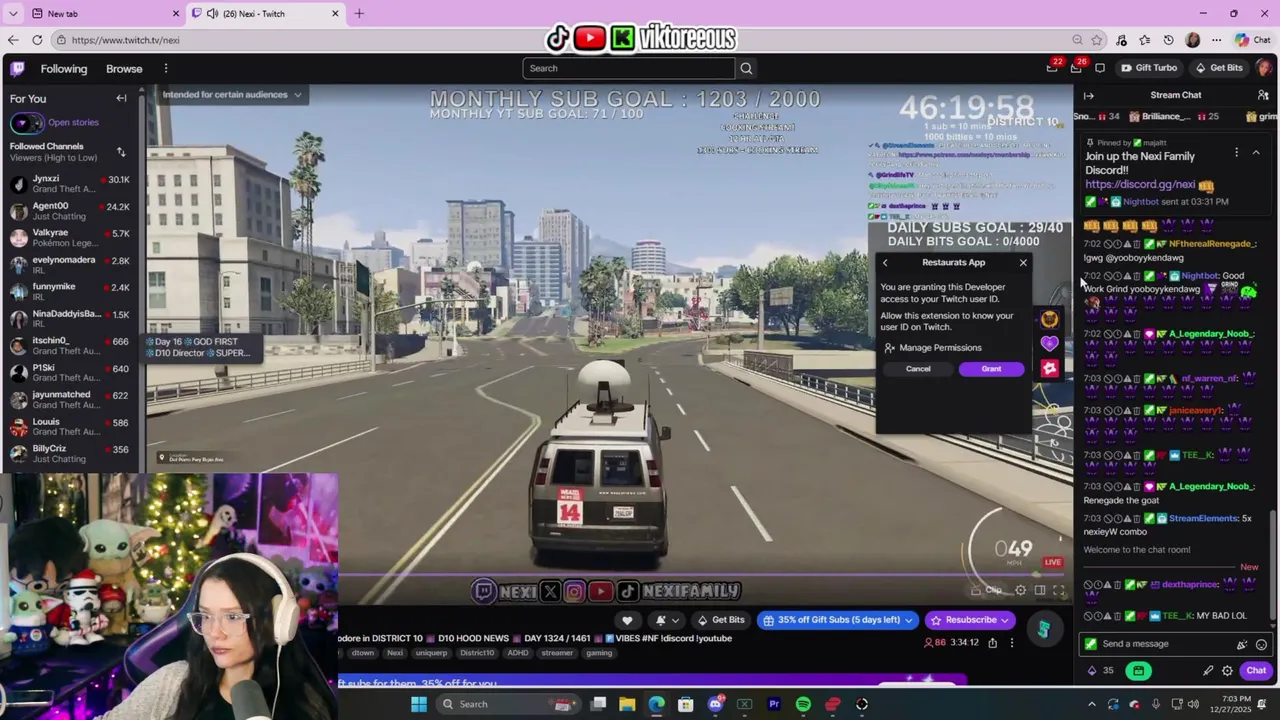Image resolution: width=1280 pixels, height=720 pixels.
Task: Click the green channel points chest
Action: point(1138,670)
